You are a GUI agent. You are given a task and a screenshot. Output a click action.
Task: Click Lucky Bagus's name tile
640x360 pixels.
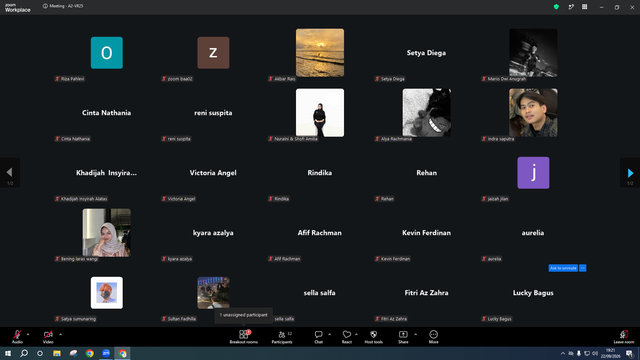point(533,293)
